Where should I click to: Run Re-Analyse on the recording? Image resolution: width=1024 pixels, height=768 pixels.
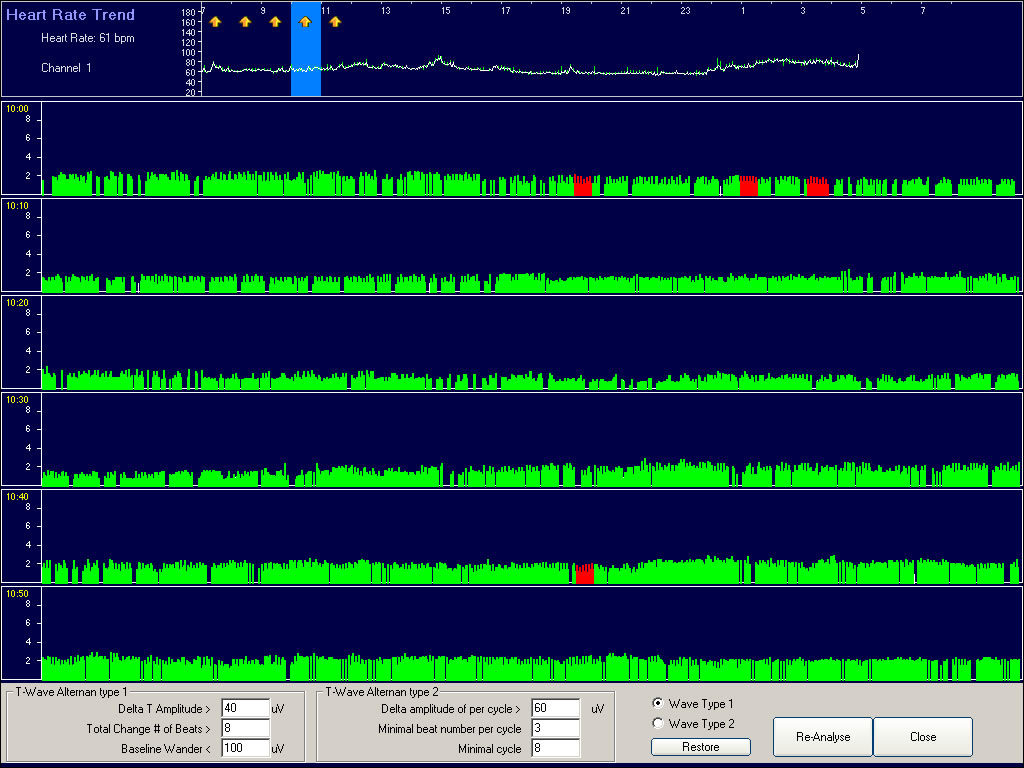[x=823, y=737]
